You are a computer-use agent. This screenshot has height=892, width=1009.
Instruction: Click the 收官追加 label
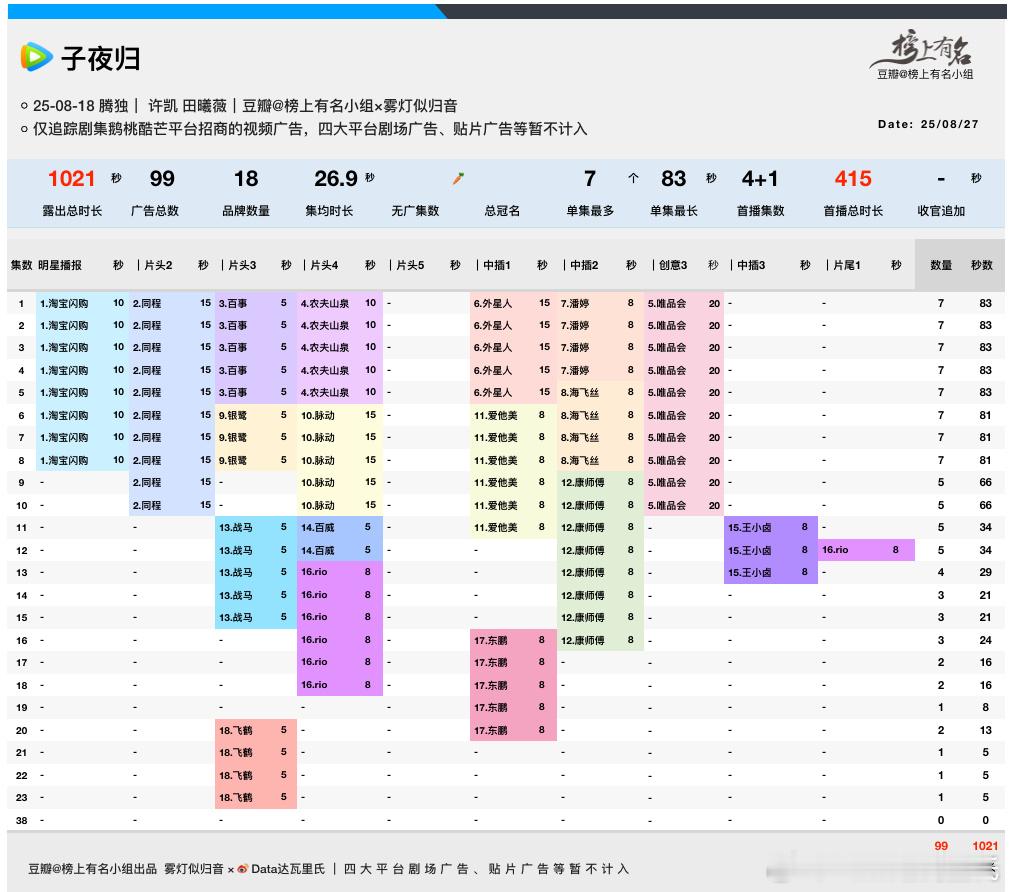pyautogui.click(x=941, y=211)
